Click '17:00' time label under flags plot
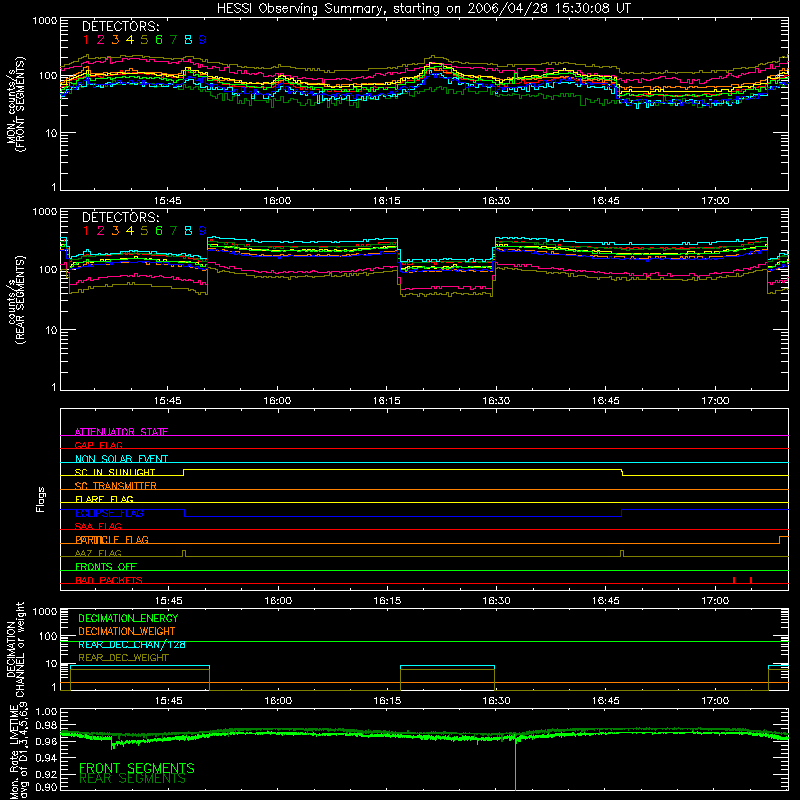Image resolution: width=800 pixels, height=800 pixels. pyautogui.click(x=715, y=601)
